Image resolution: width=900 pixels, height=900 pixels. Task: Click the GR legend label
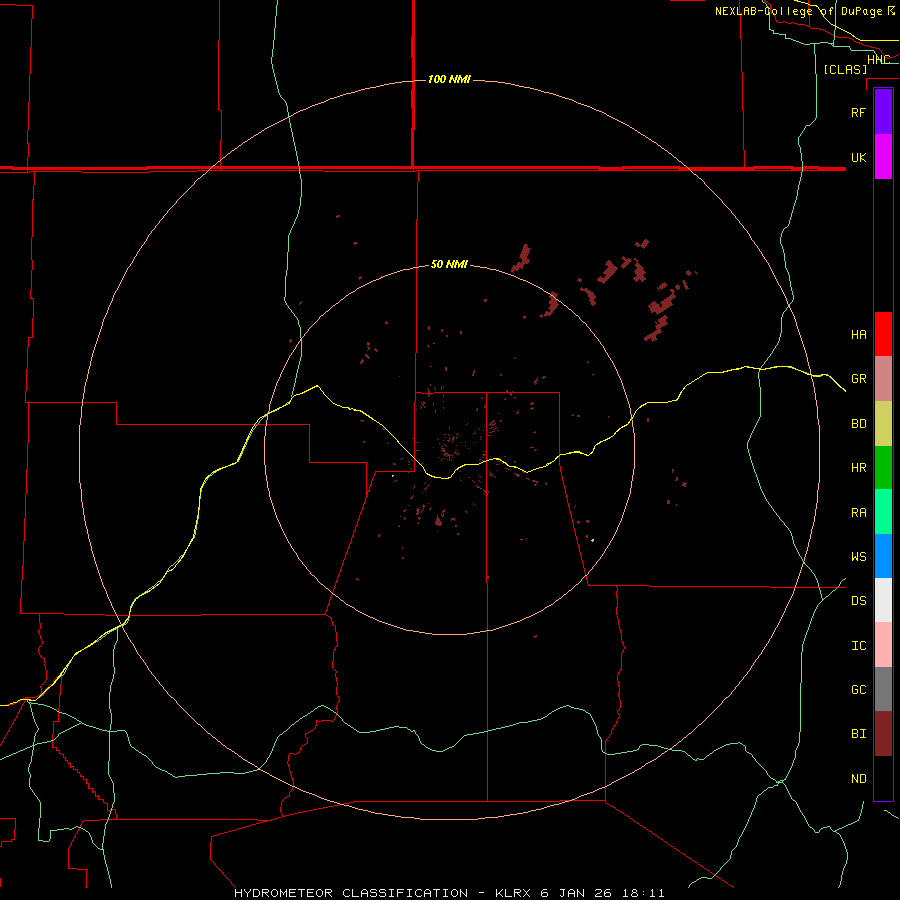[858, 379]
